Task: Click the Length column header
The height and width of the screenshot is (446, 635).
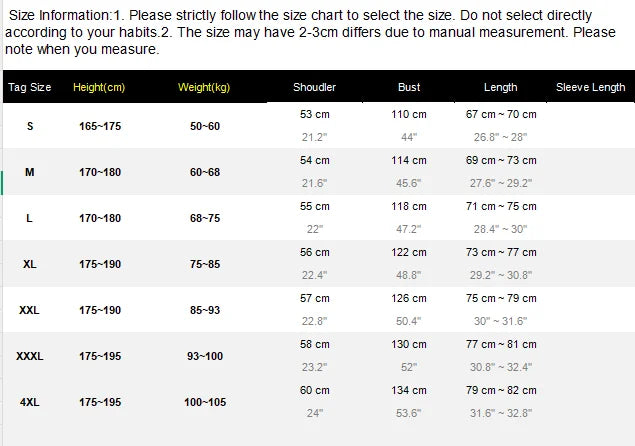Action: pos(500,87)
